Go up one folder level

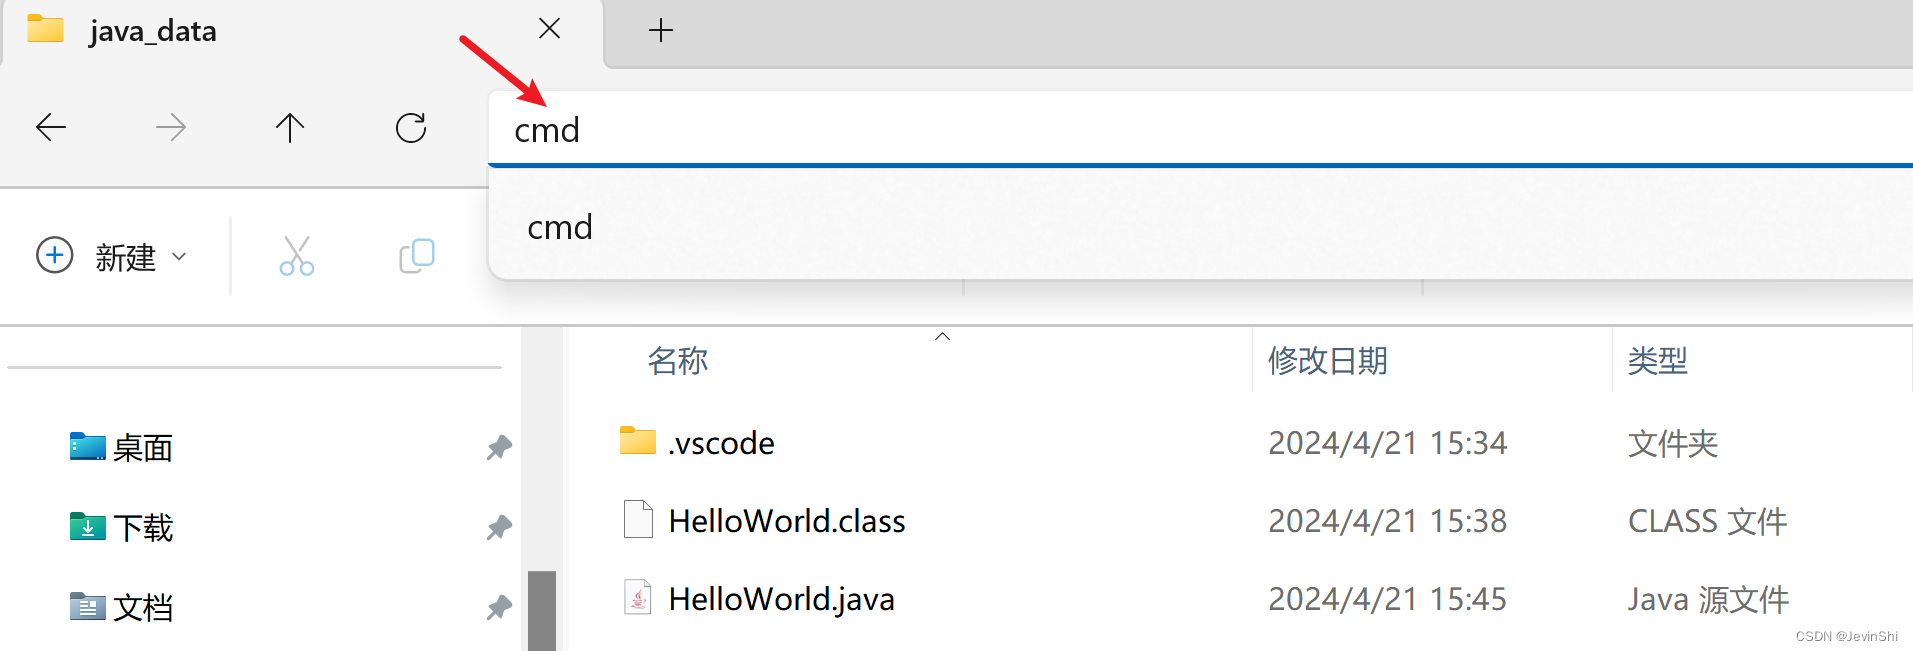tap(290, 127)
